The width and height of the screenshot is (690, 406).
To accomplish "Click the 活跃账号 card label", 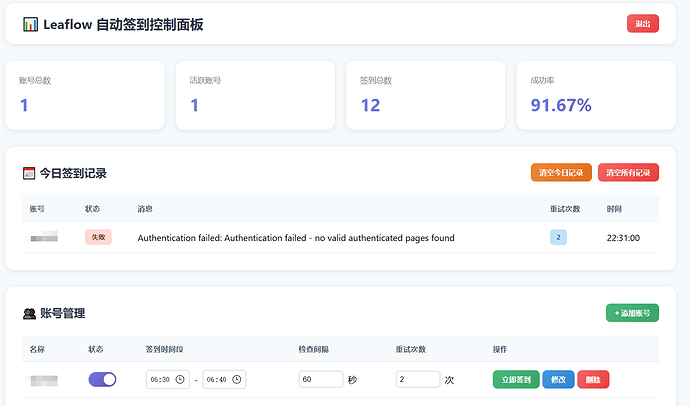I will [x=205, y=80].
